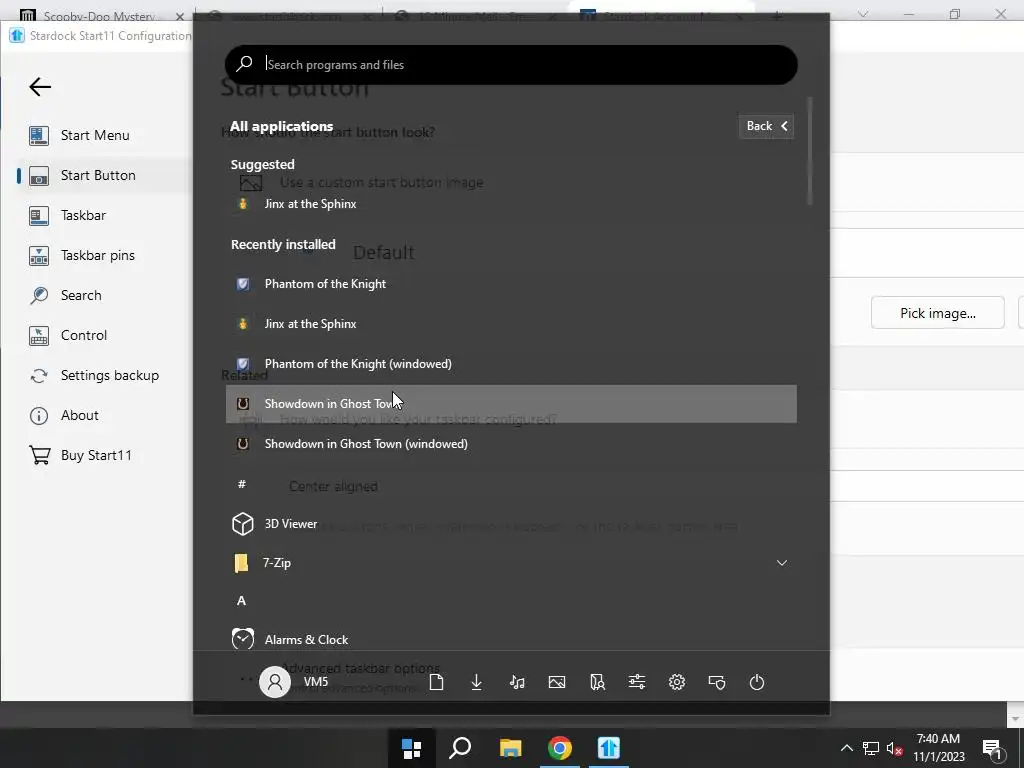Click the Search programs and files field
Screen dimensions: 1024x768
coord(511,65)
